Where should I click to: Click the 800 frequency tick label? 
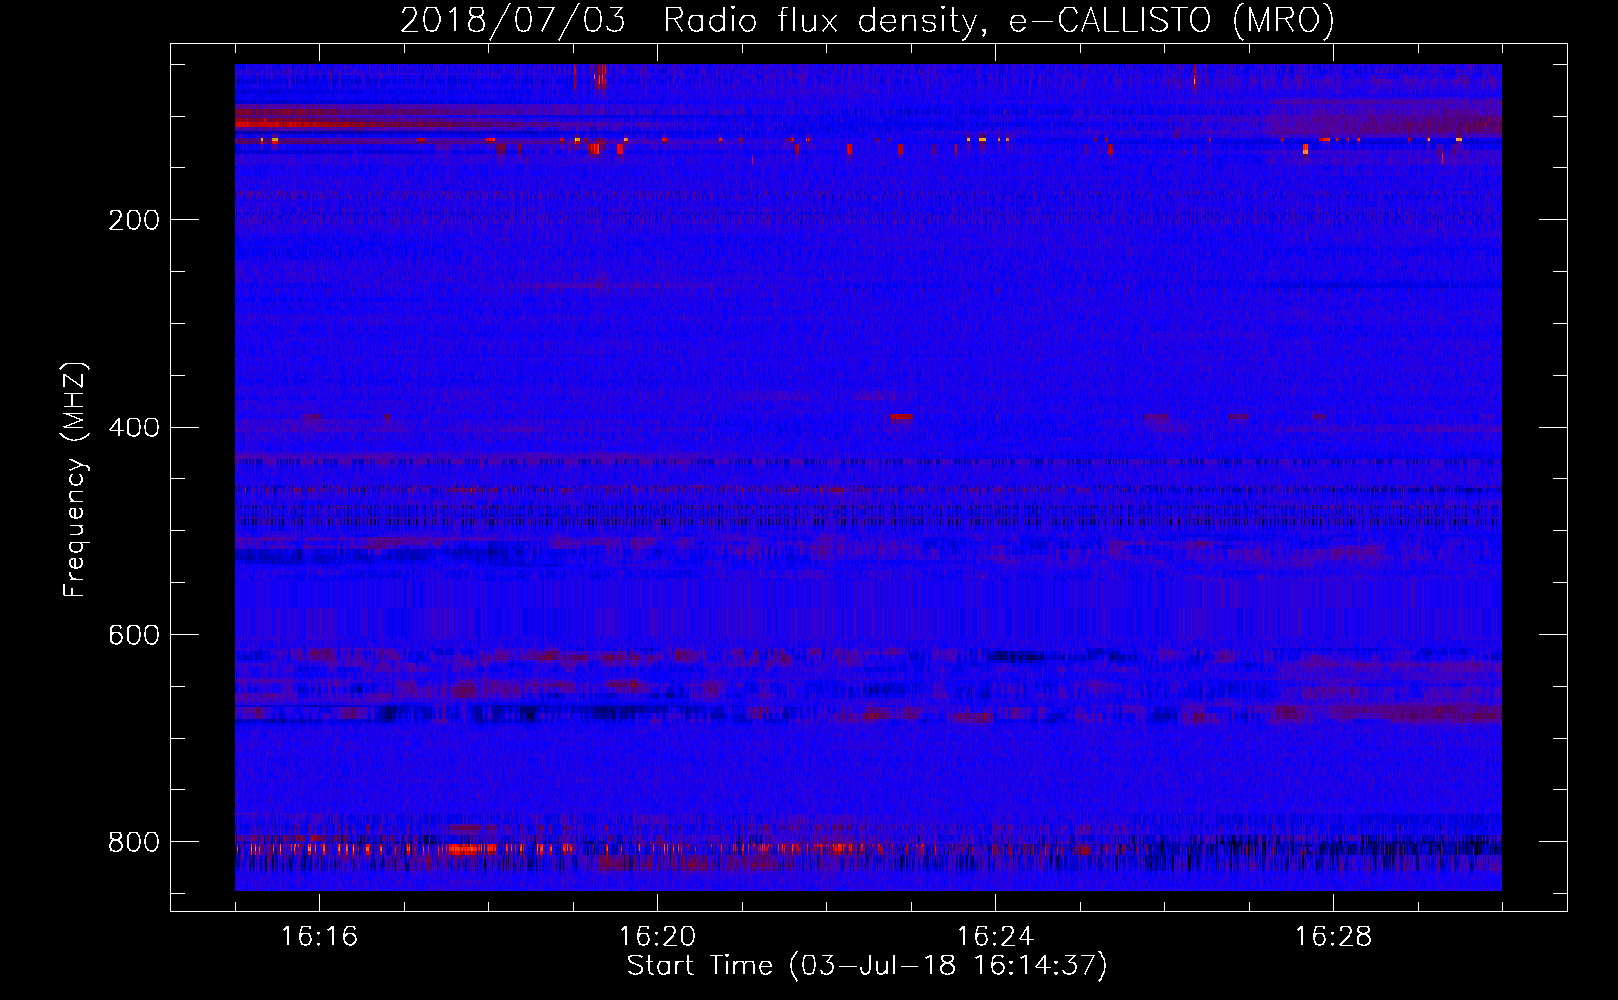tap(133, 842)
